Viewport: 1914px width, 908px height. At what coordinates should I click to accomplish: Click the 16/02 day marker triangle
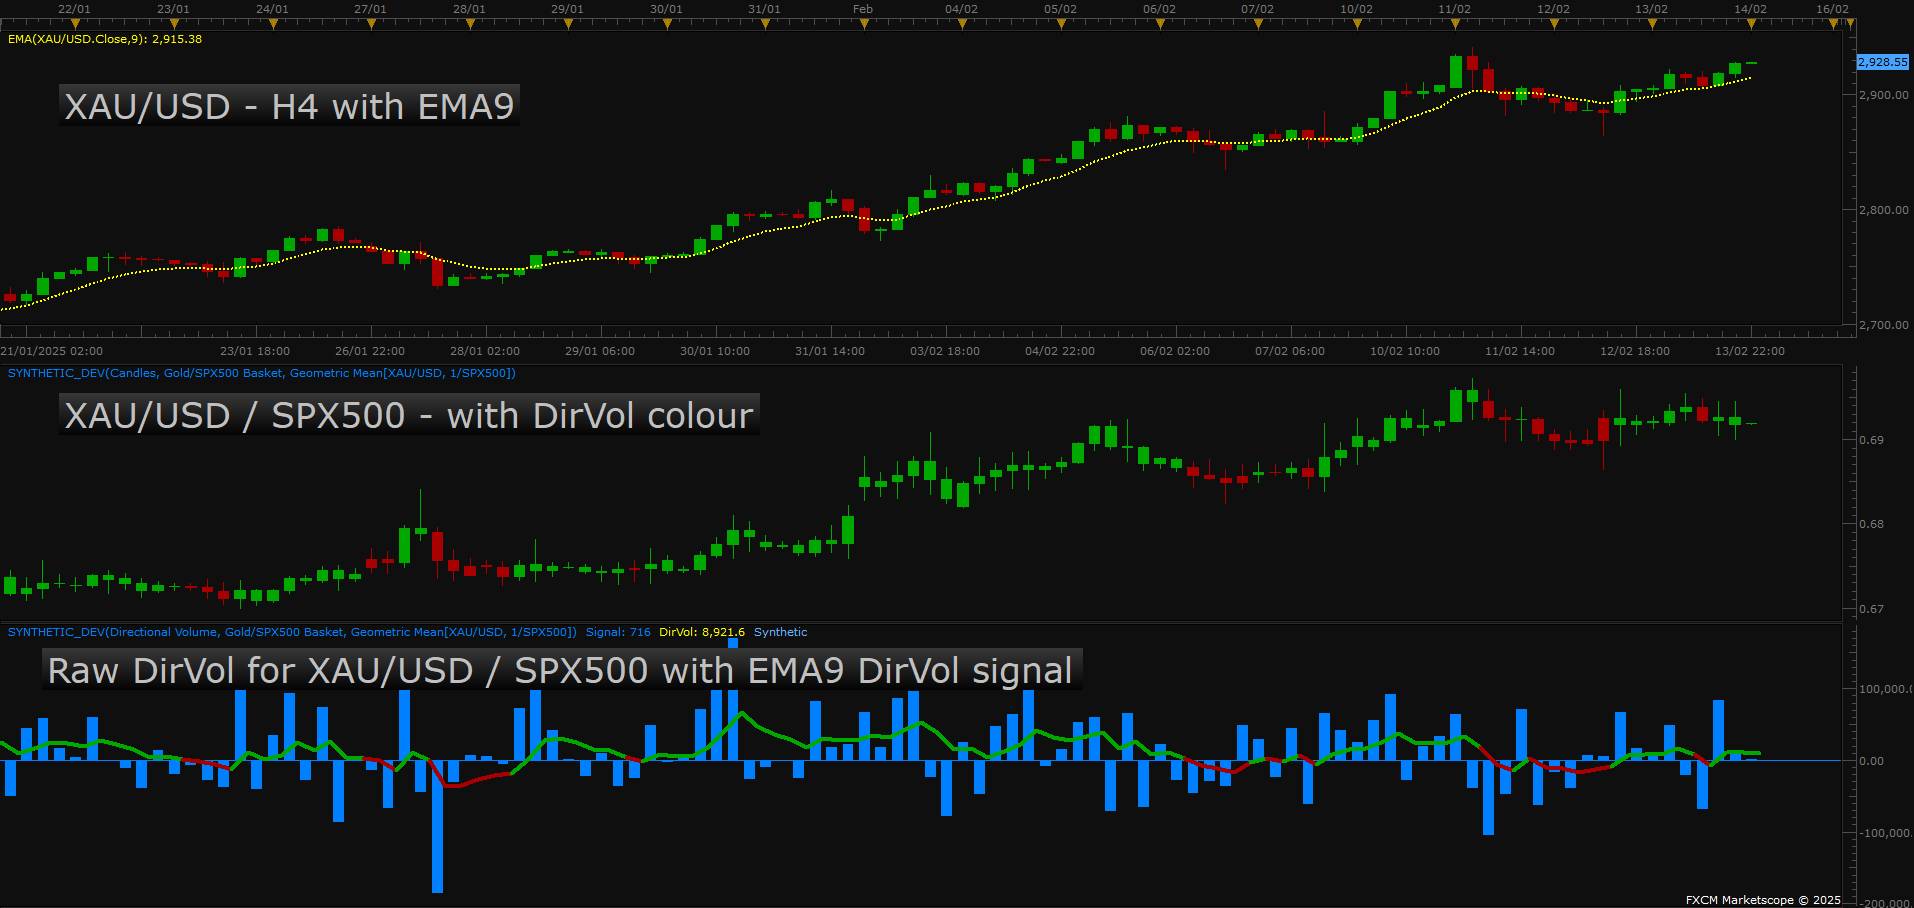[x=1833, y=24]
